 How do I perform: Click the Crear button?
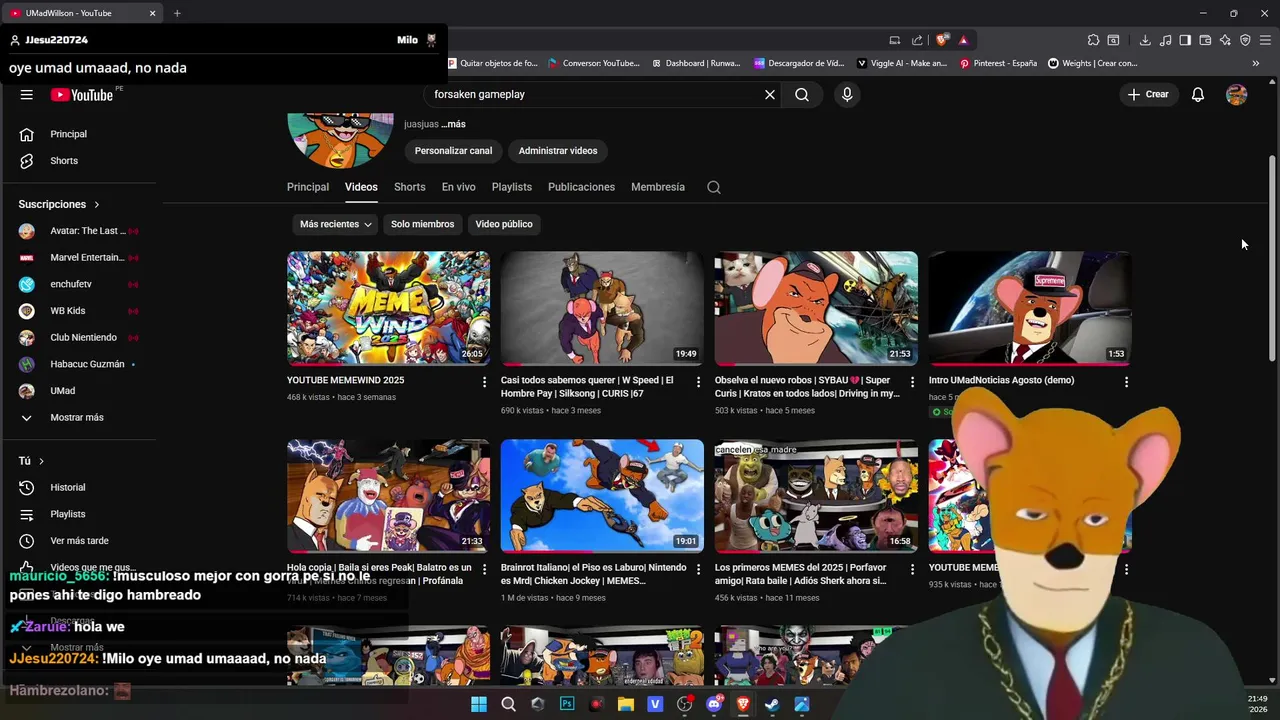[x=1148, y=94]
